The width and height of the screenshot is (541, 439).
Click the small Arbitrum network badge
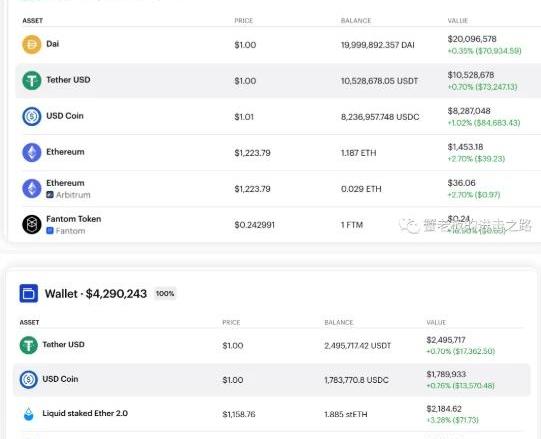point(50,195)
